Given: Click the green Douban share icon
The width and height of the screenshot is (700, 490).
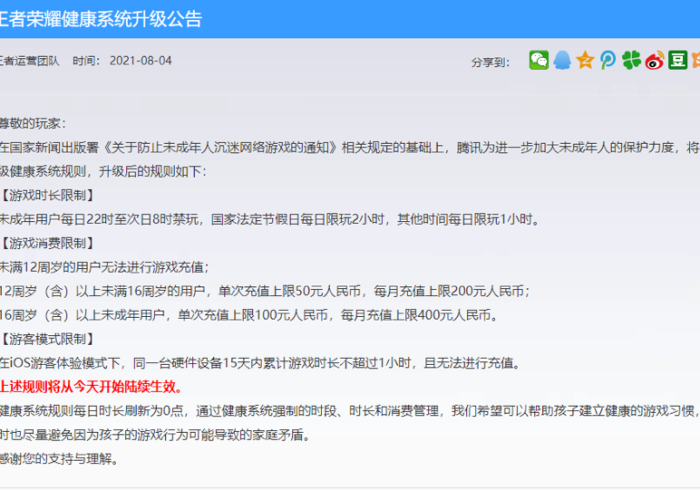Looking at the screenshot, I should (677, 60).
